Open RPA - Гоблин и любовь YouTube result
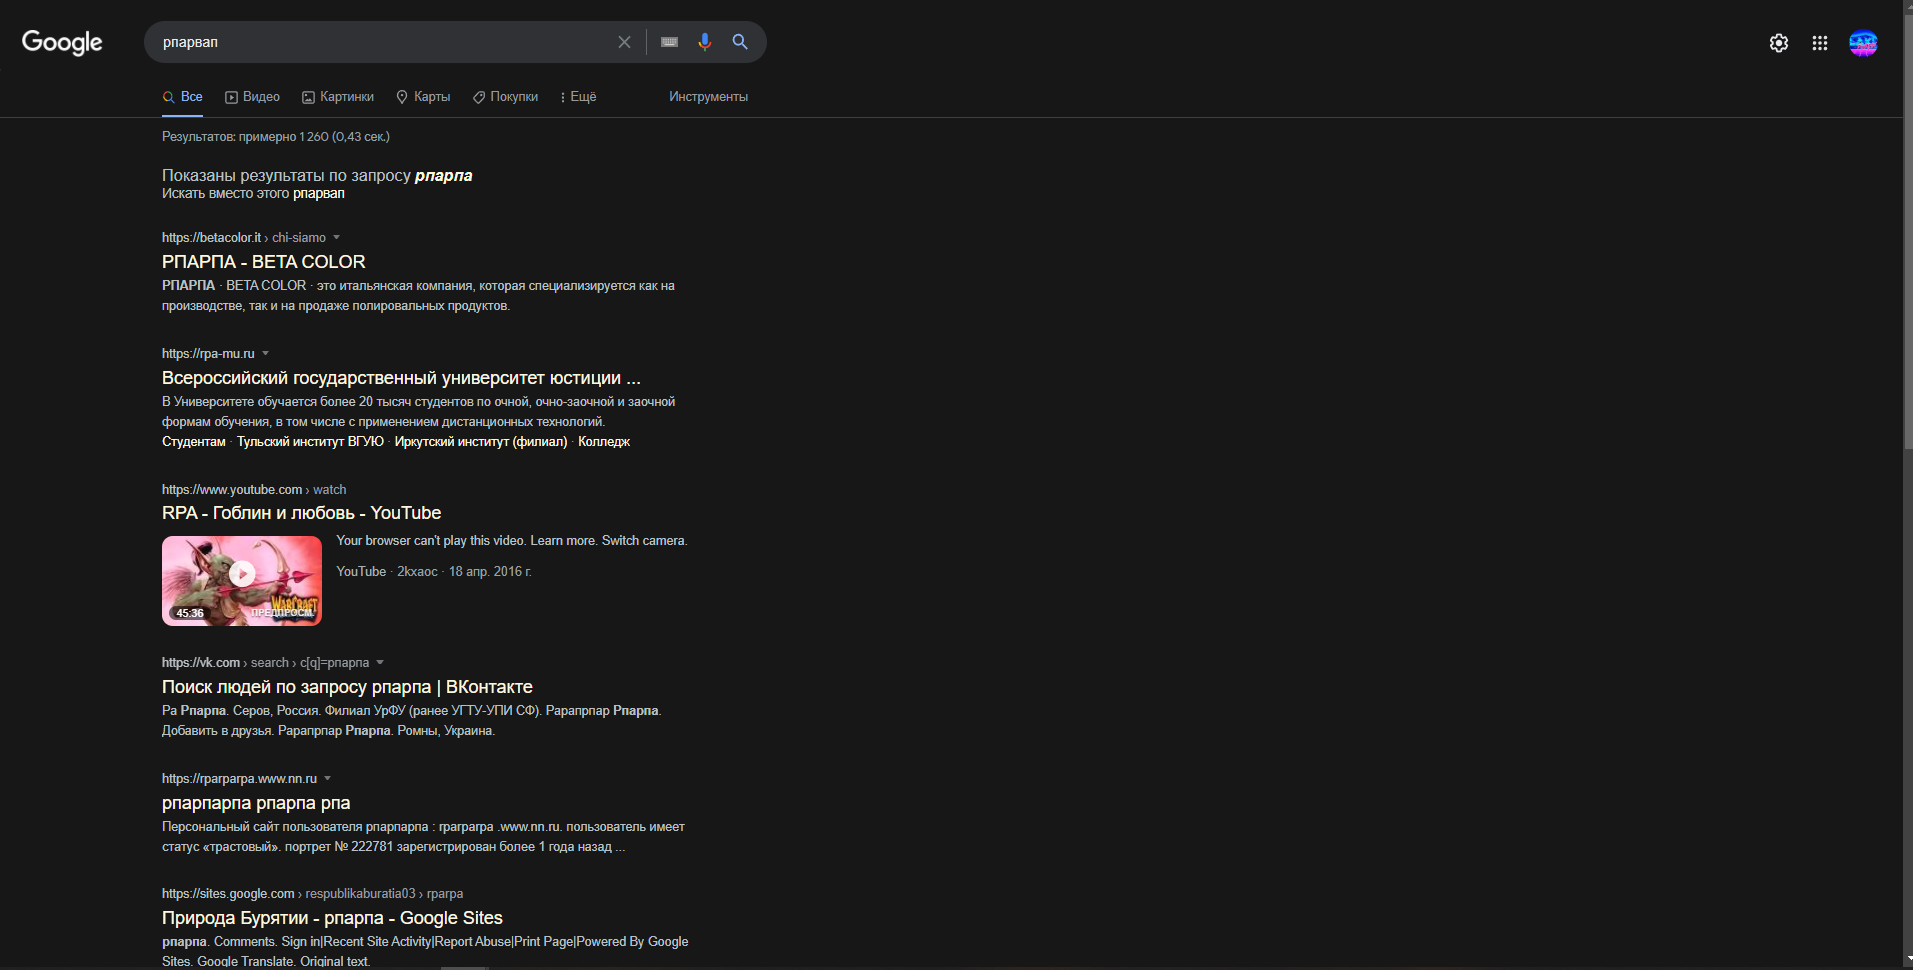 coord(301,513)
